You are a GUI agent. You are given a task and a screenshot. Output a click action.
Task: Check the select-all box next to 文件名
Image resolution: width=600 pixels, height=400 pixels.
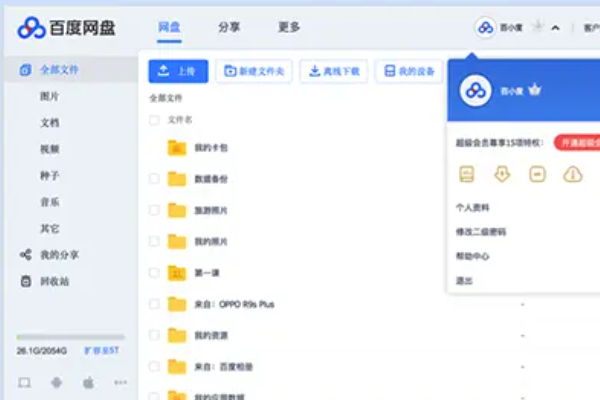(154, 120)
